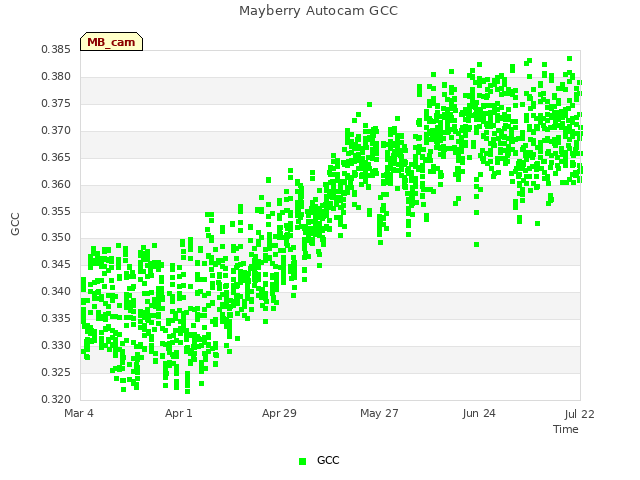This screenshot has width=640, height=480.
Task: Click the Apr 1 axis date
Action: coord(179,413)
